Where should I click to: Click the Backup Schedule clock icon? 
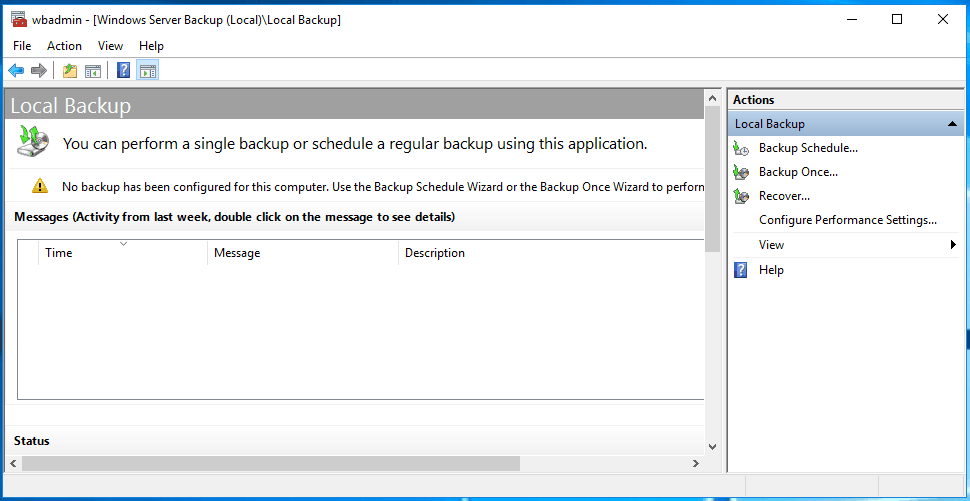[x=741, y=148]
